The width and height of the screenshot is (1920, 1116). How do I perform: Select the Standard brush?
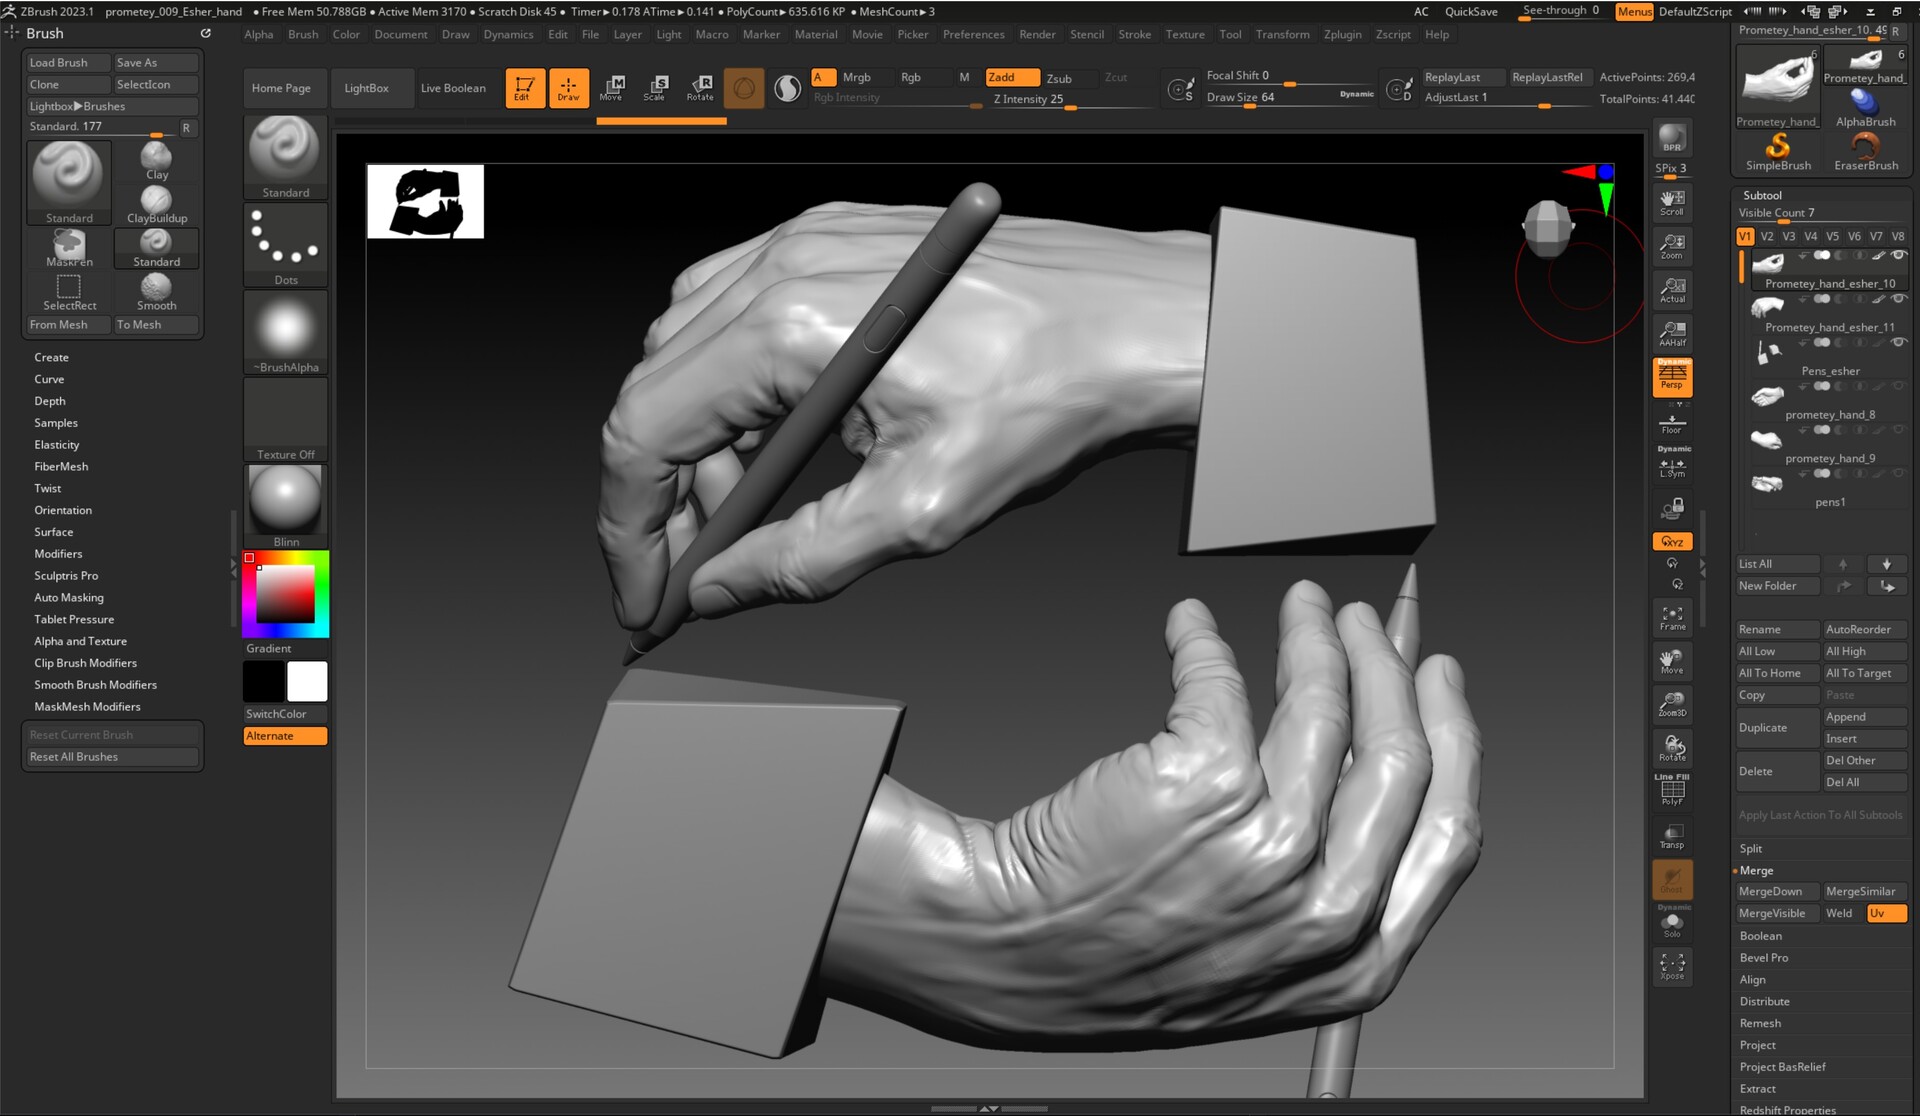[68, 180]
